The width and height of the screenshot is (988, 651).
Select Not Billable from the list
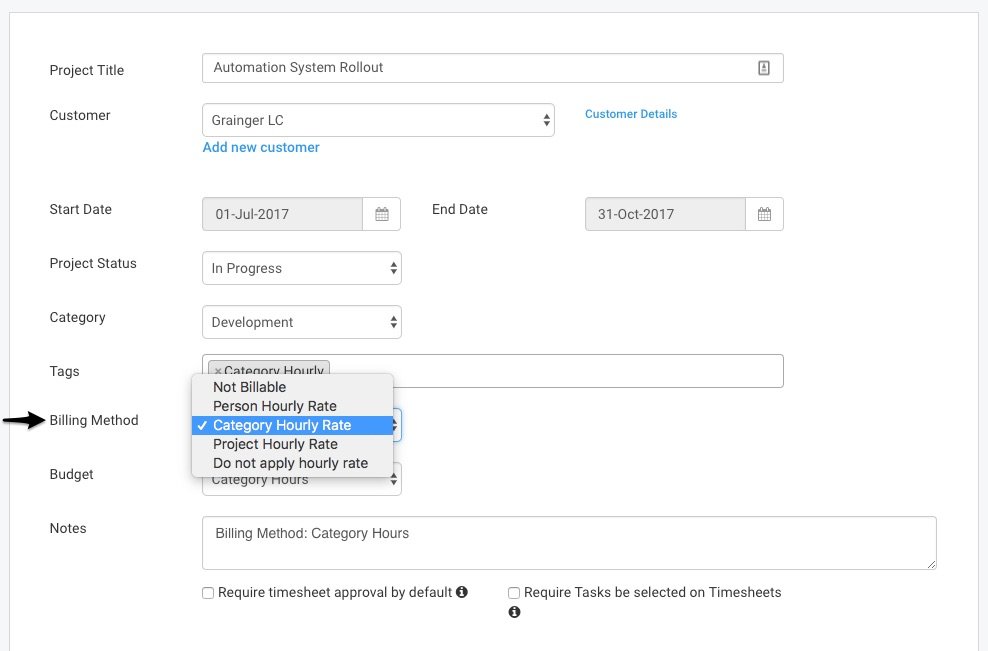[250, 387]
